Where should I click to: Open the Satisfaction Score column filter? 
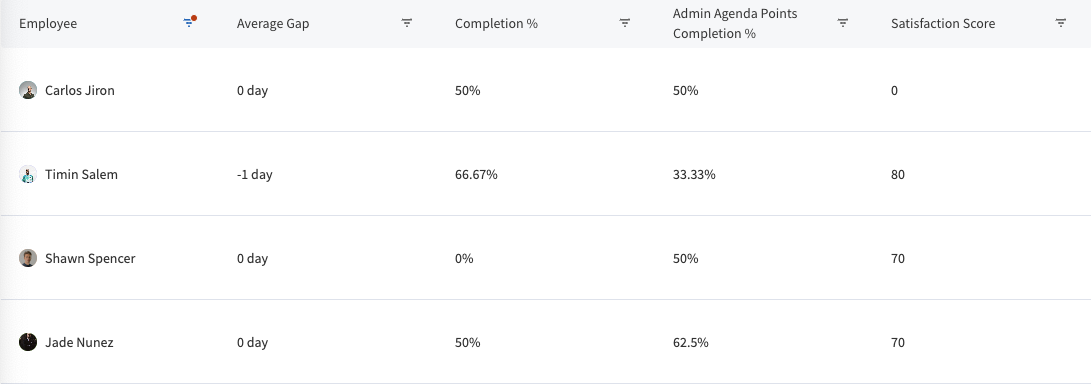pyautogui.click(x=1060, y=23)
